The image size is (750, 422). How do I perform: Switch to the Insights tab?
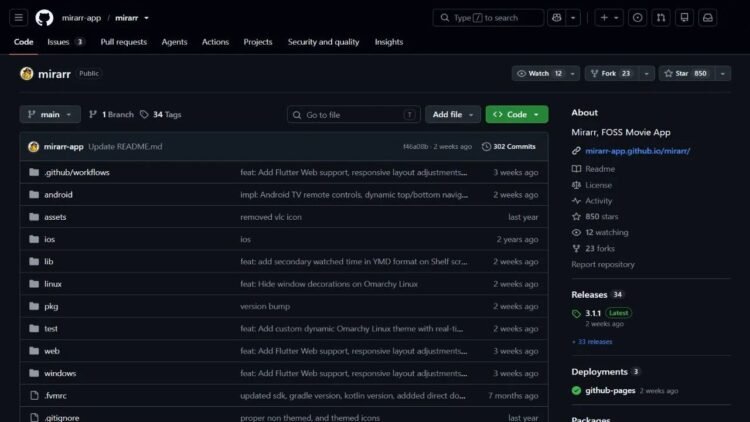(x=388, y=42)
